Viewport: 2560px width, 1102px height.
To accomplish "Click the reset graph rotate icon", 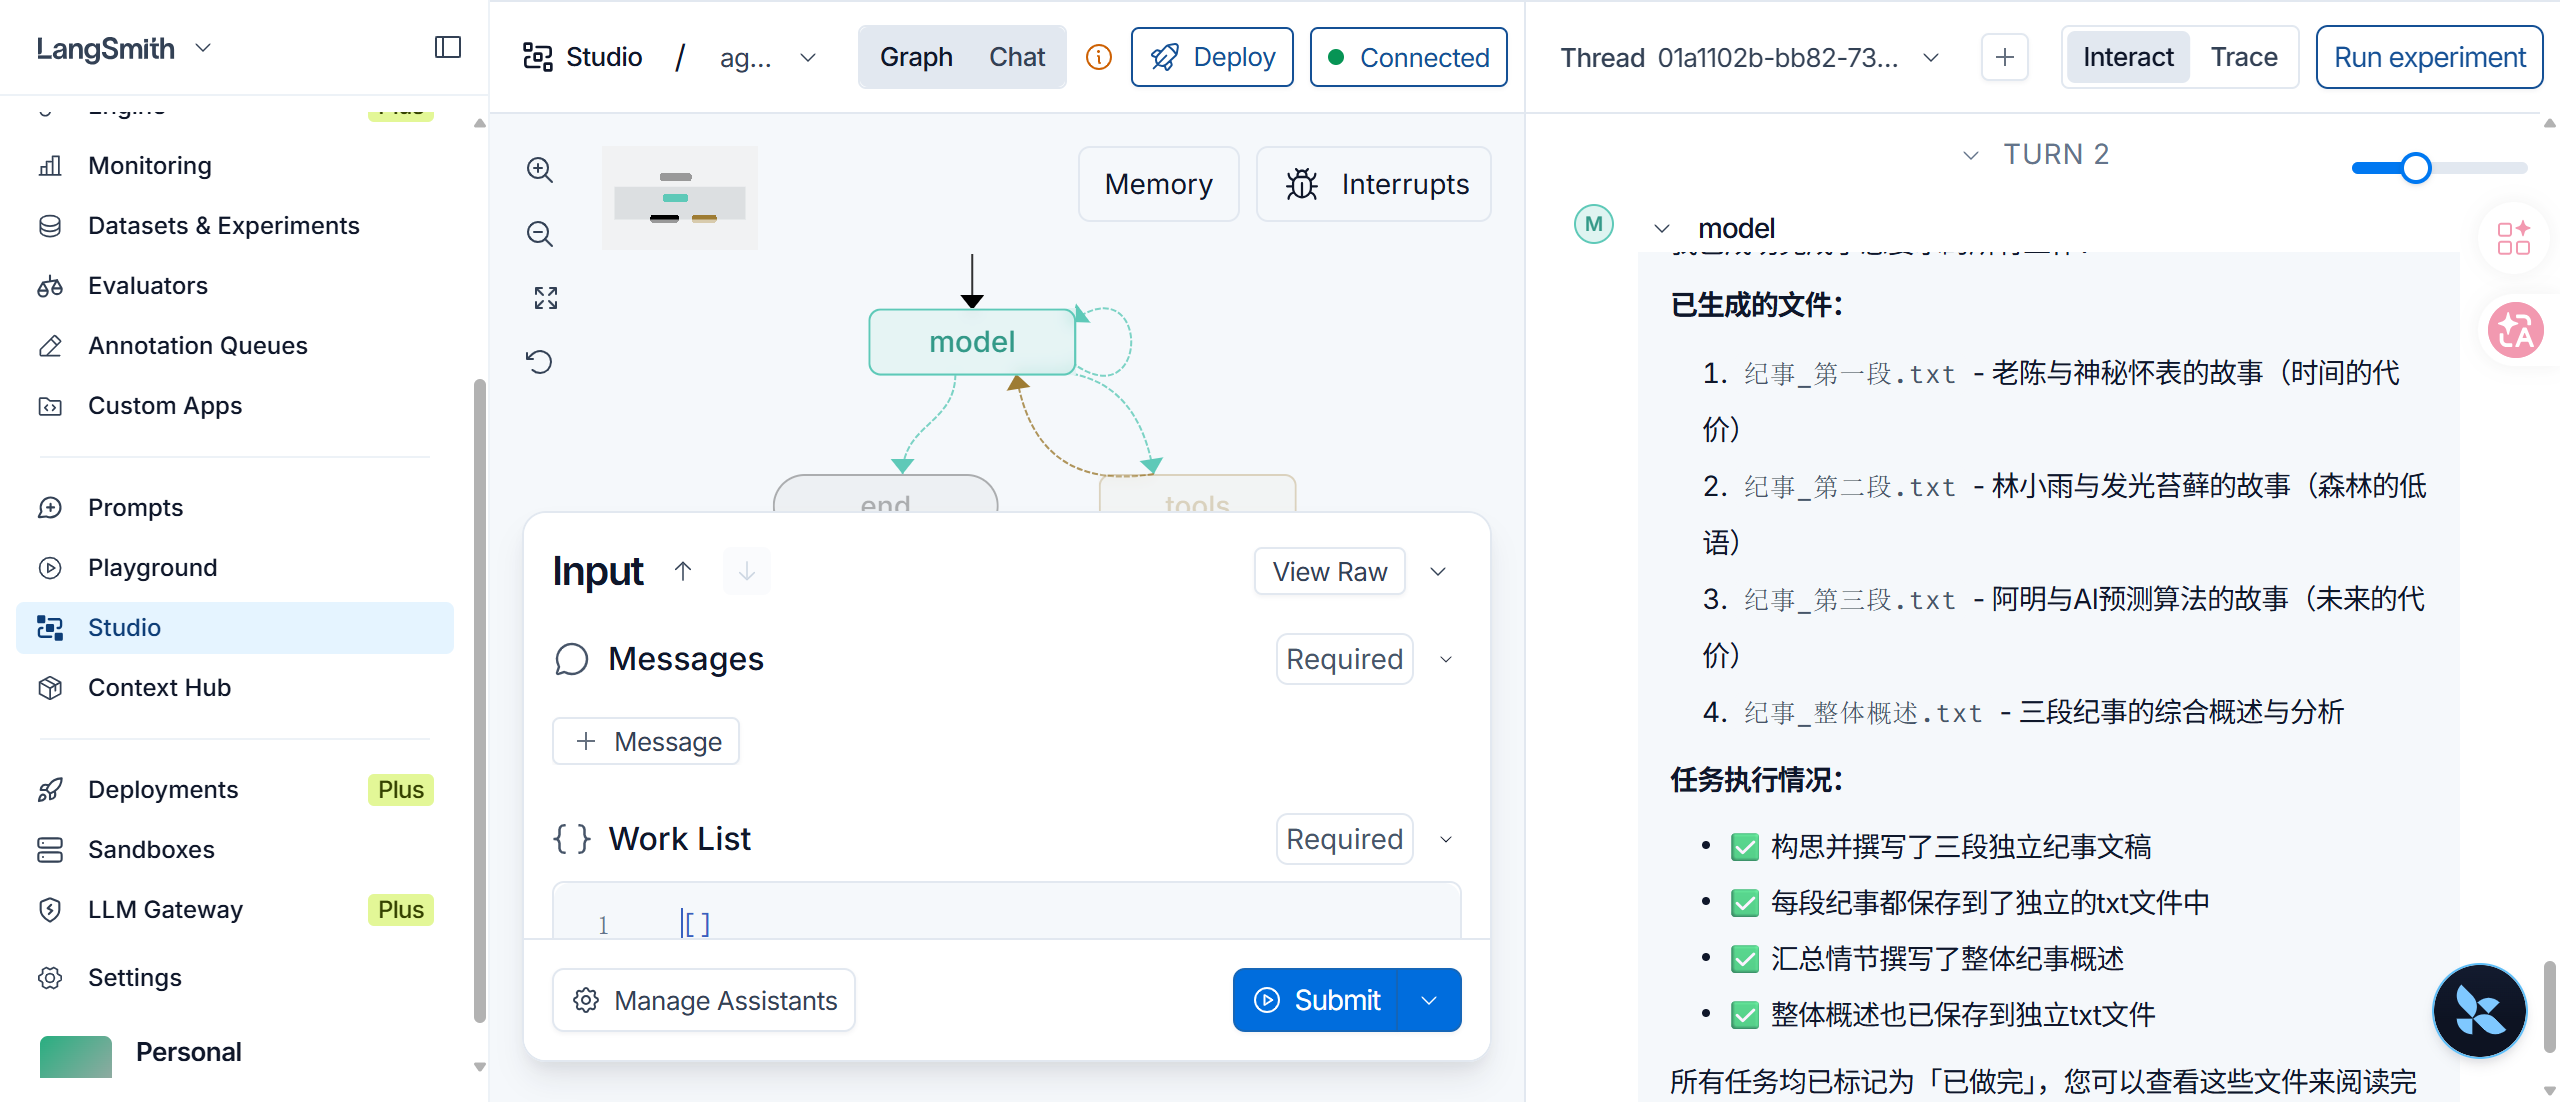I will coord(540,362).
